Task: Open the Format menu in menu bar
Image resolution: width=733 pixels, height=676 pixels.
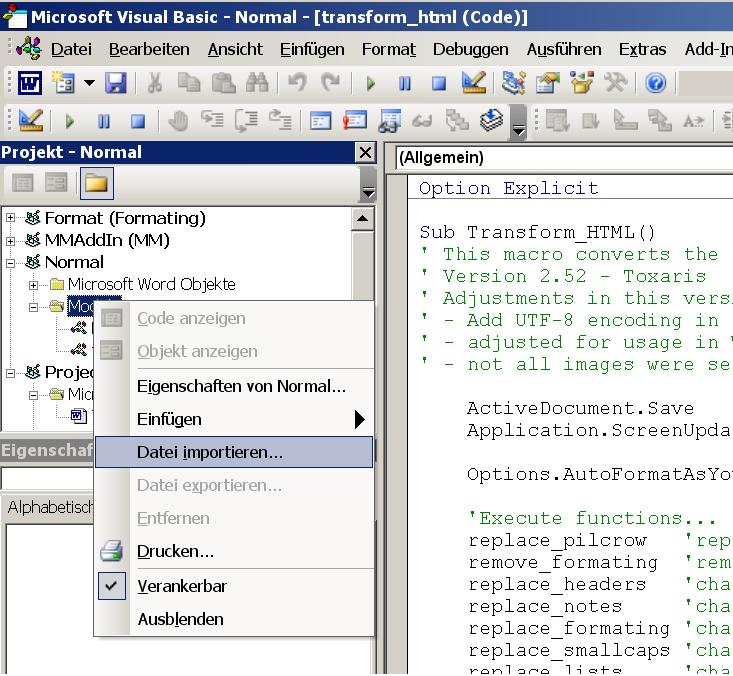Action: 389,49
